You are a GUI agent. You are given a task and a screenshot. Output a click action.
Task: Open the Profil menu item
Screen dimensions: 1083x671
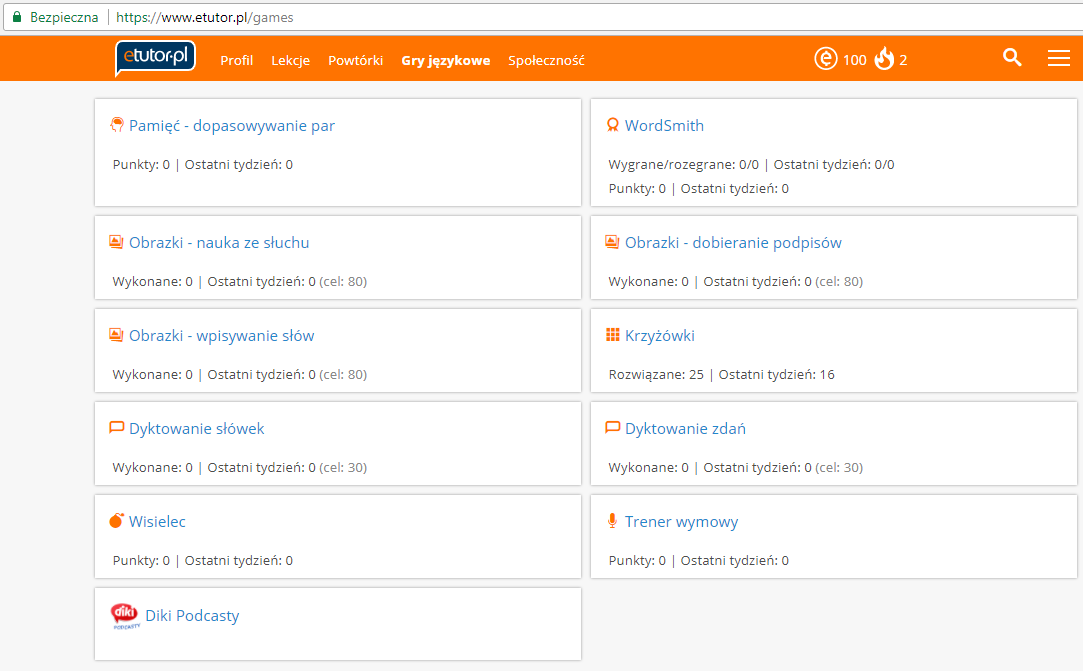point(237,60)
